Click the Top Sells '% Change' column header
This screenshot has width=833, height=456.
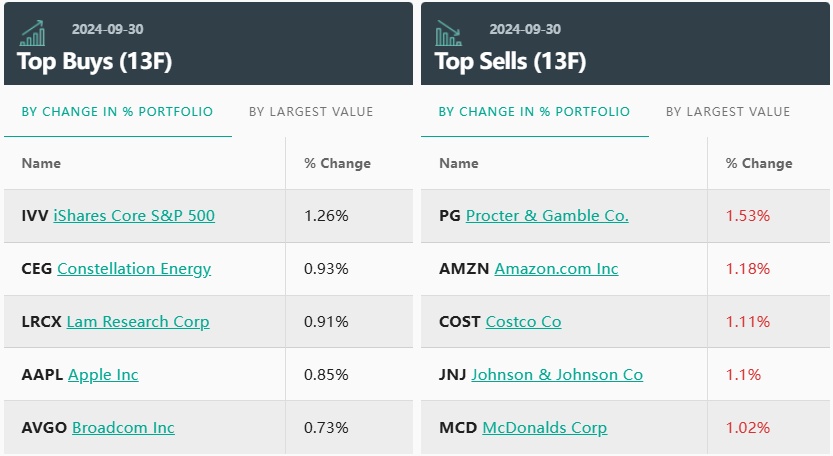759,163
